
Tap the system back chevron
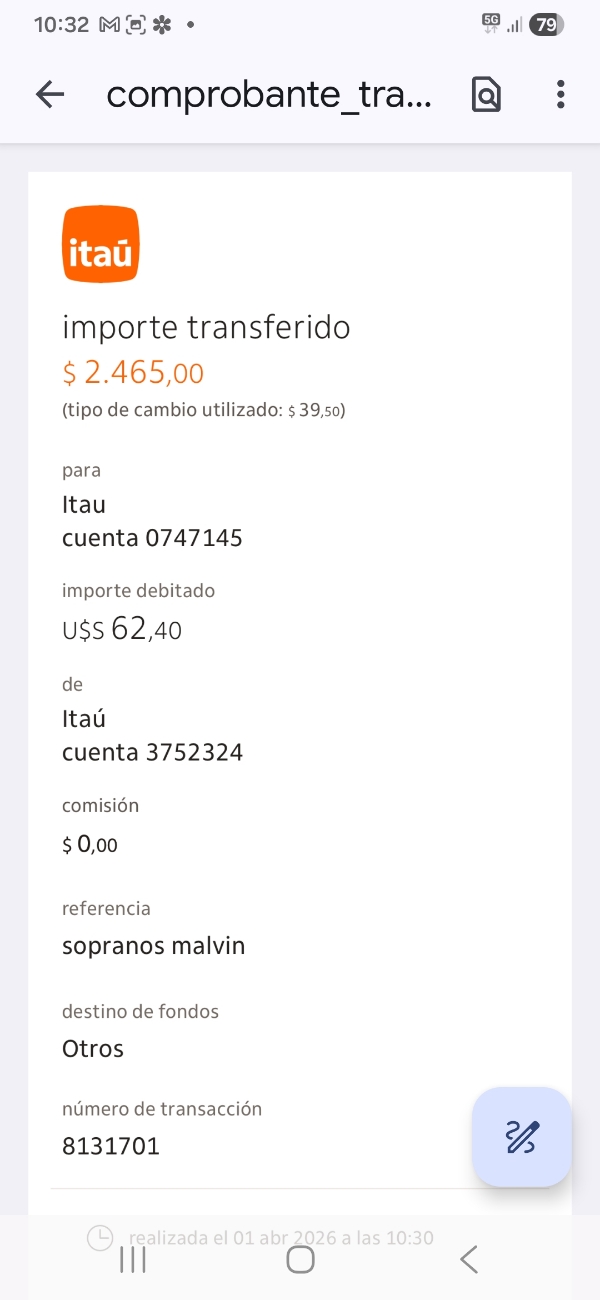pos(468,1259)
